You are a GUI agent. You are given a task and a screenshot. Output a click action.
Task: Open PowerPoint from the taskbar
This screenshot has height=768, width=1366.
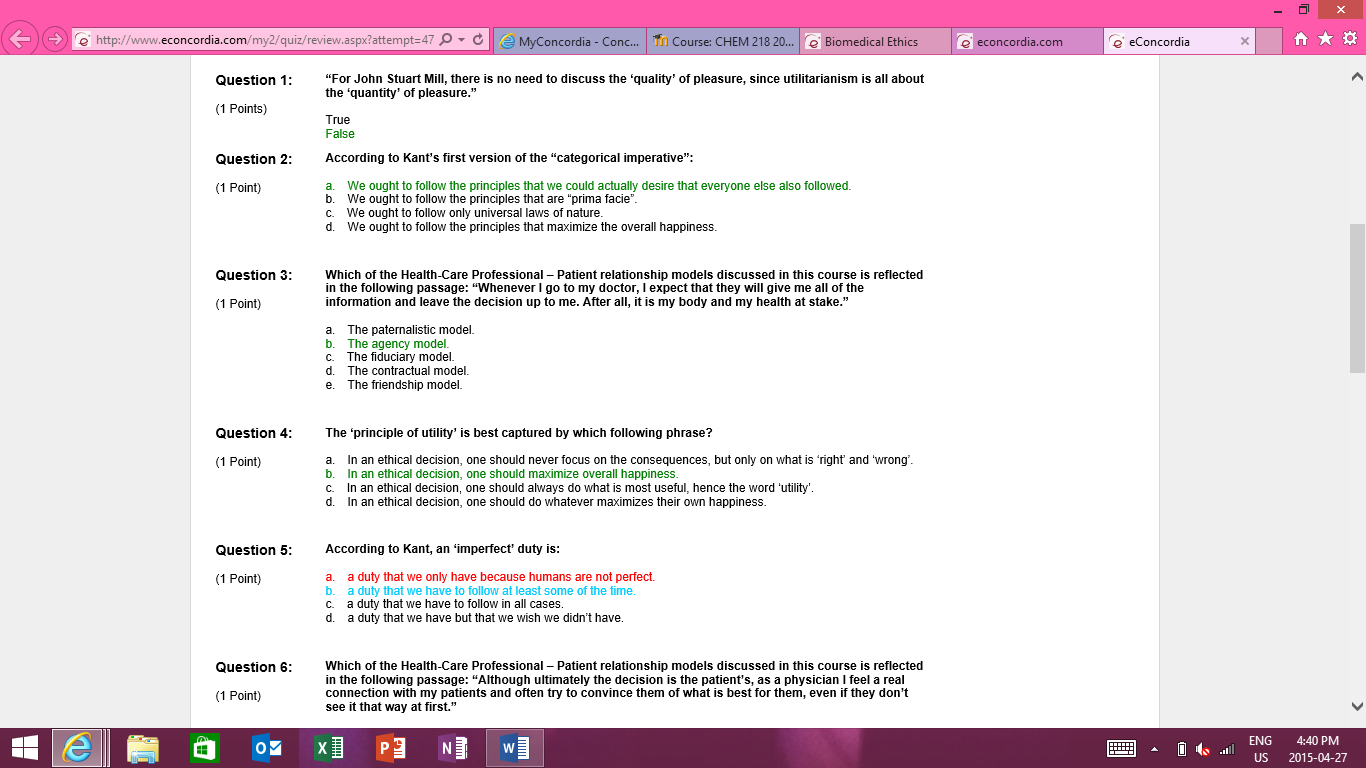tap(390, 748)
